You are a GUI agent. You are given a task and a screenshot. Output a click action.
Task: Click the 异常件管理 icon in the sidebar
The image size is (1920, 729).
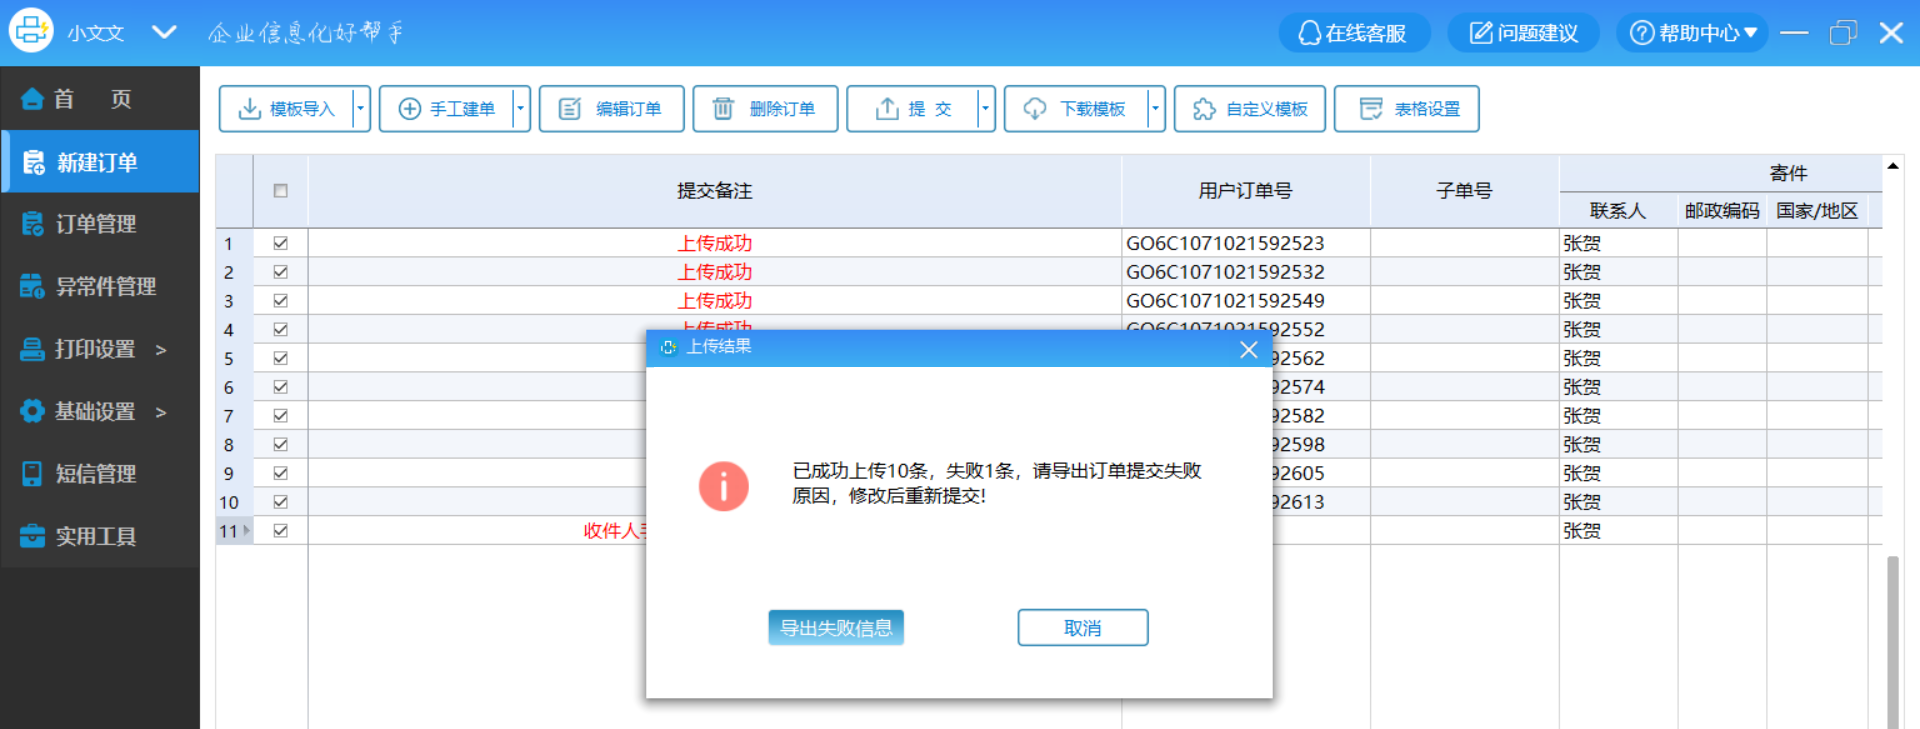pyautogui.click(x=32, y=287)
